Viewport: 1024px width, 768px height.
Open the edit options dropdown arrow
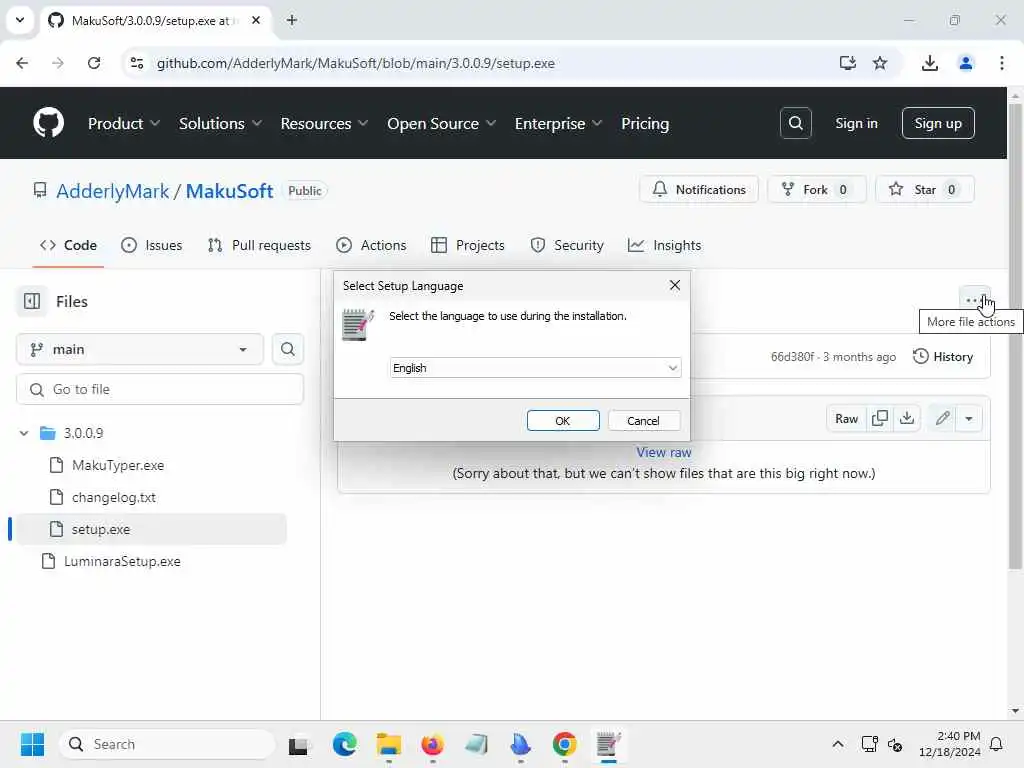click(x=969, y=419)
